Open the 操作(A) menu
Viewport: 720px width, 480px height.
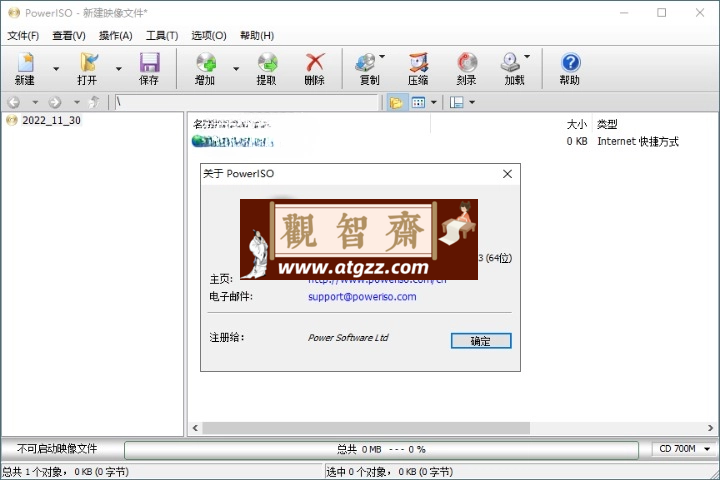point(116,35)
